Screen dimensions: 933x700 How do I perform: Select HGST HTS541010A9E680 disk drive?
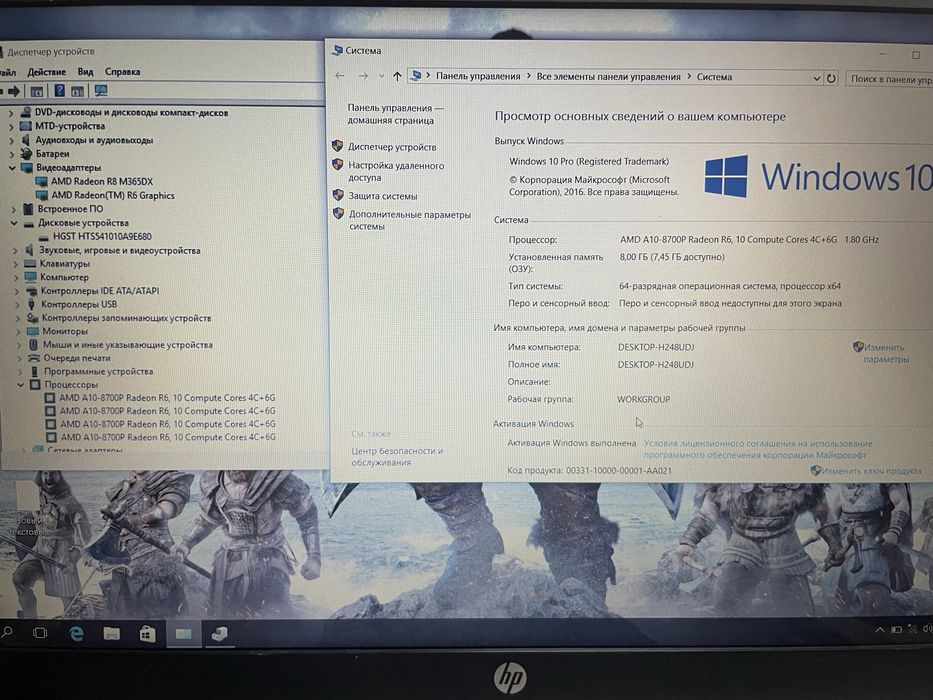(102, 236)
